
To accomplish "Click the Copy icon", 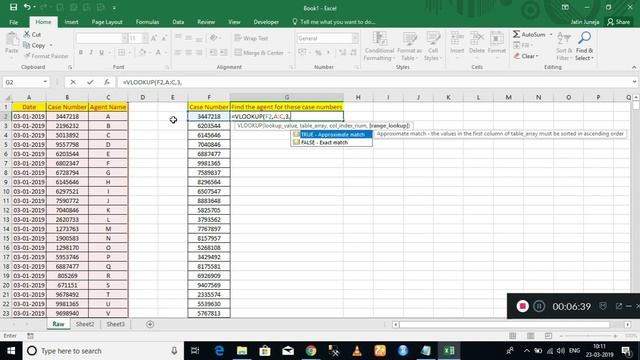I will (x=27, y=45).
